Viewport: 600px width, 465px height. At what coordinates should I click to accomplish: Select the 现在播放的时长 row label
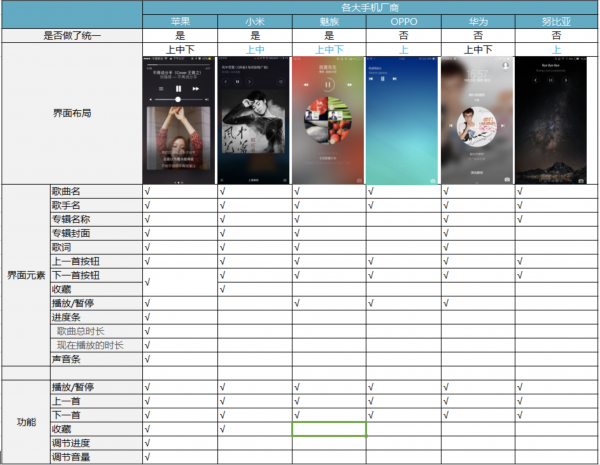click(96, 345)
